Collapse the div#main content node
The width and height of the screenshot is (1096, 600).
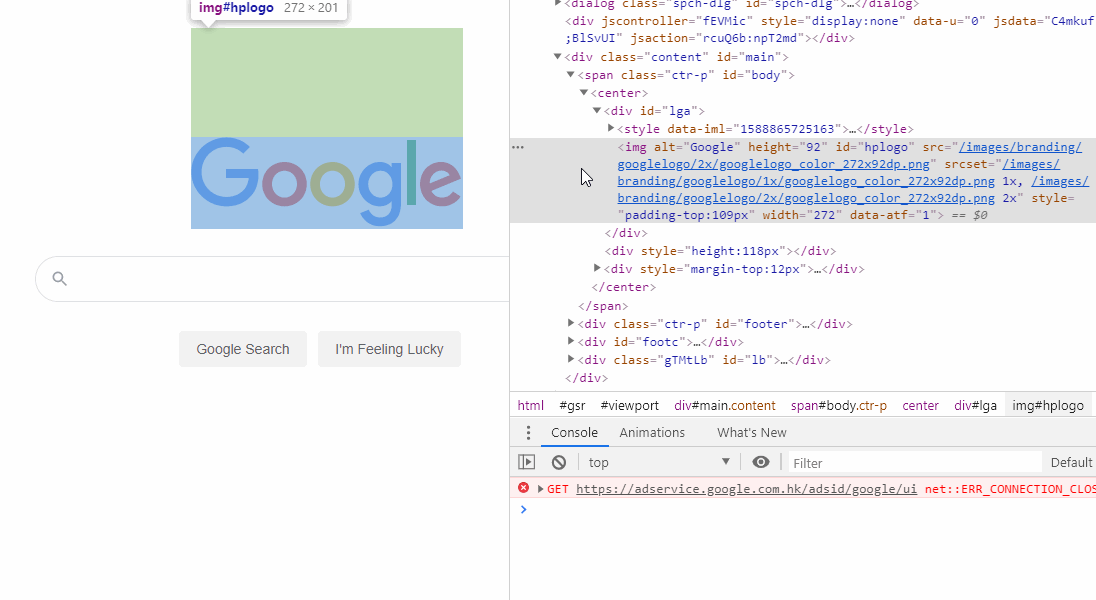(x=557, y=57)
